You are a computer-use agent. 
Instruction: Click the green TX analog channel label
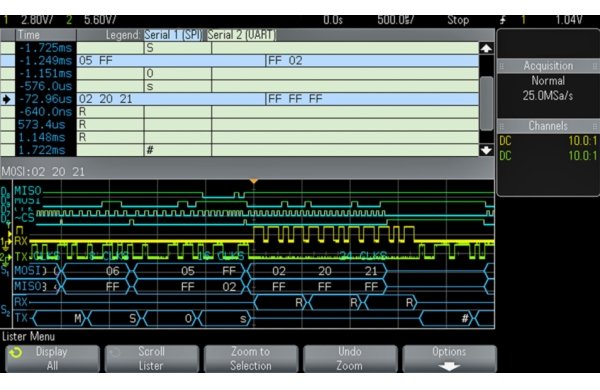(x=21, y=256)
